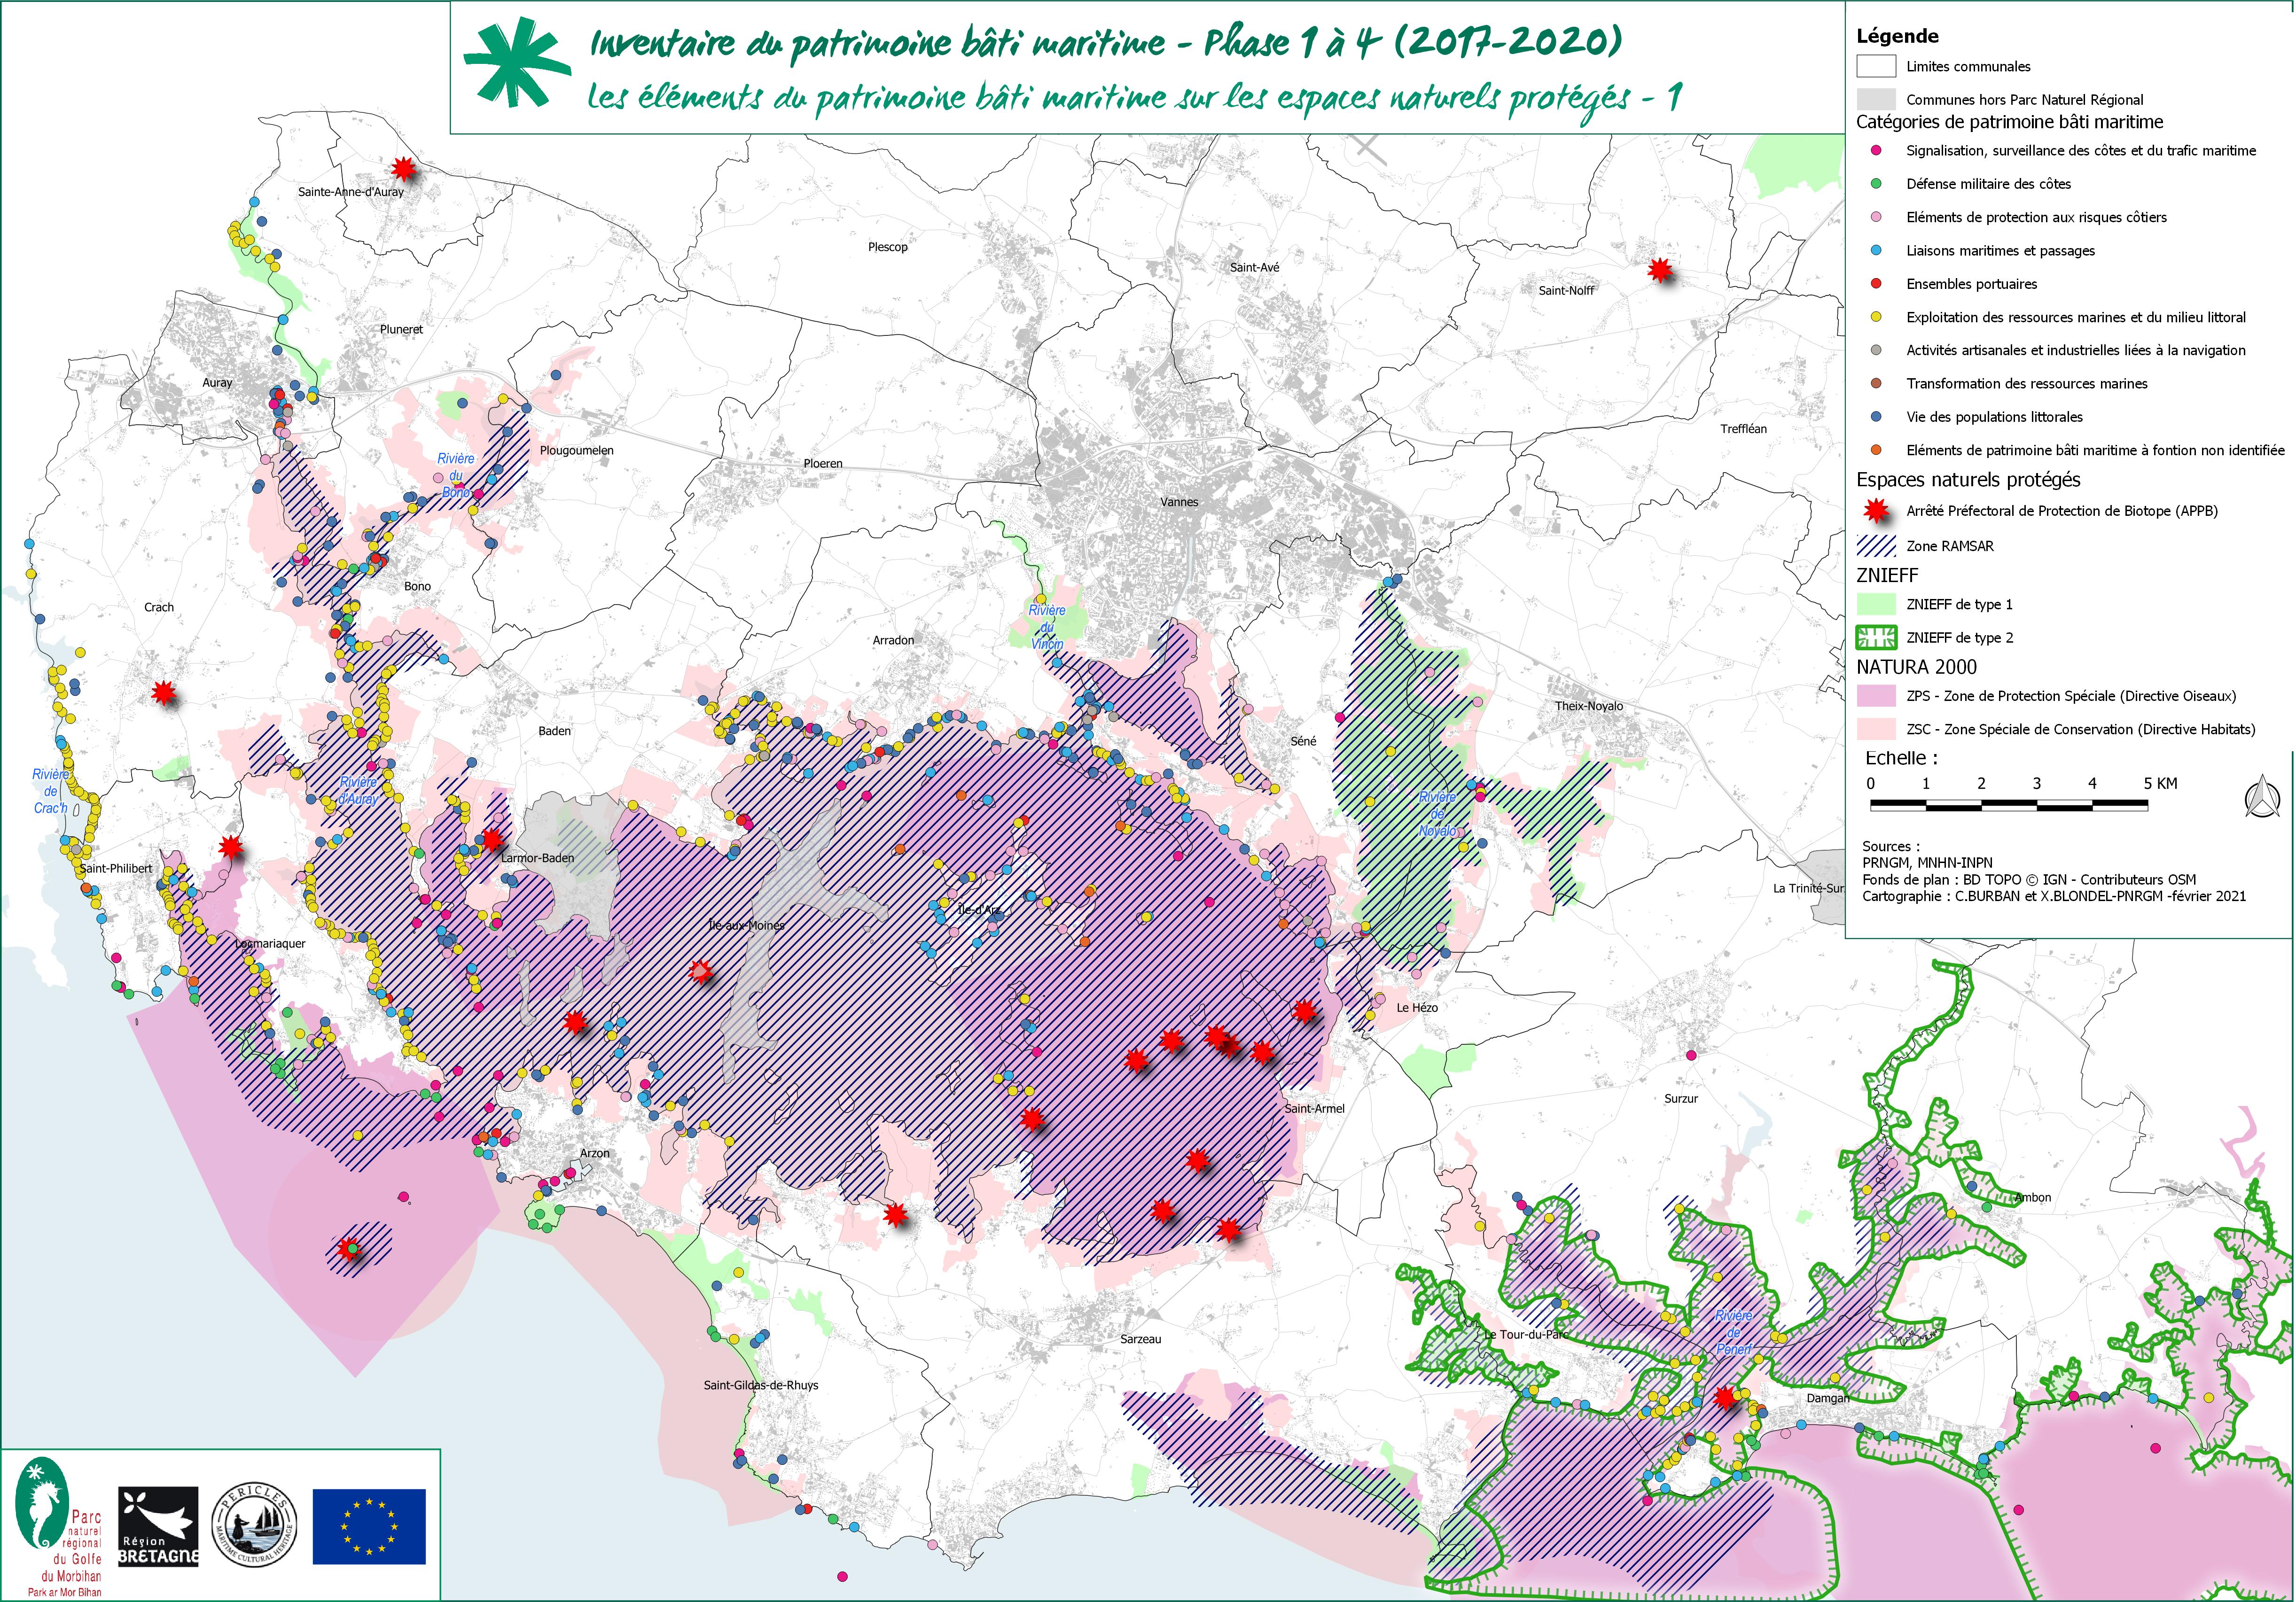
Task: Click the ZNIEFF de type 2 legend symbol
Action: (1876, 638)
